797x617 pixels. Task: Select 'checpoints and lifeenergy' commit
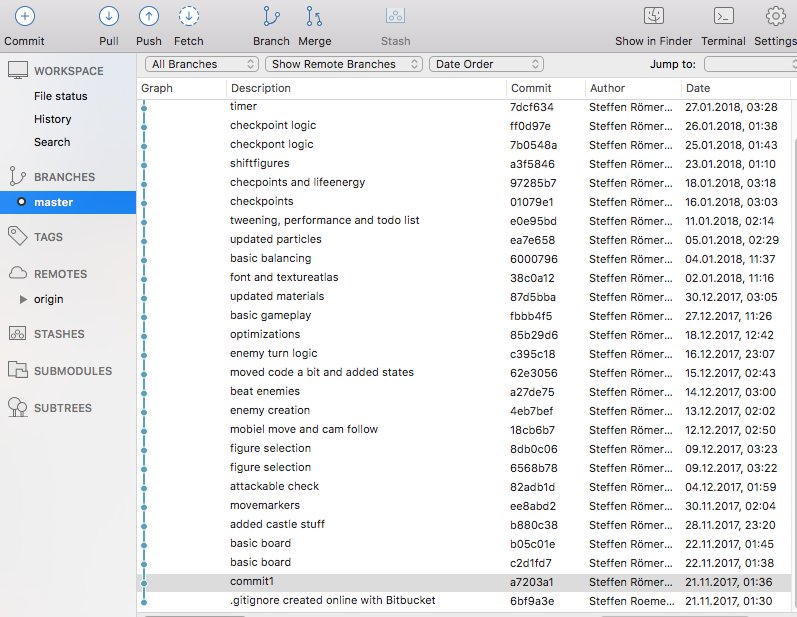(x=464, y=182)
